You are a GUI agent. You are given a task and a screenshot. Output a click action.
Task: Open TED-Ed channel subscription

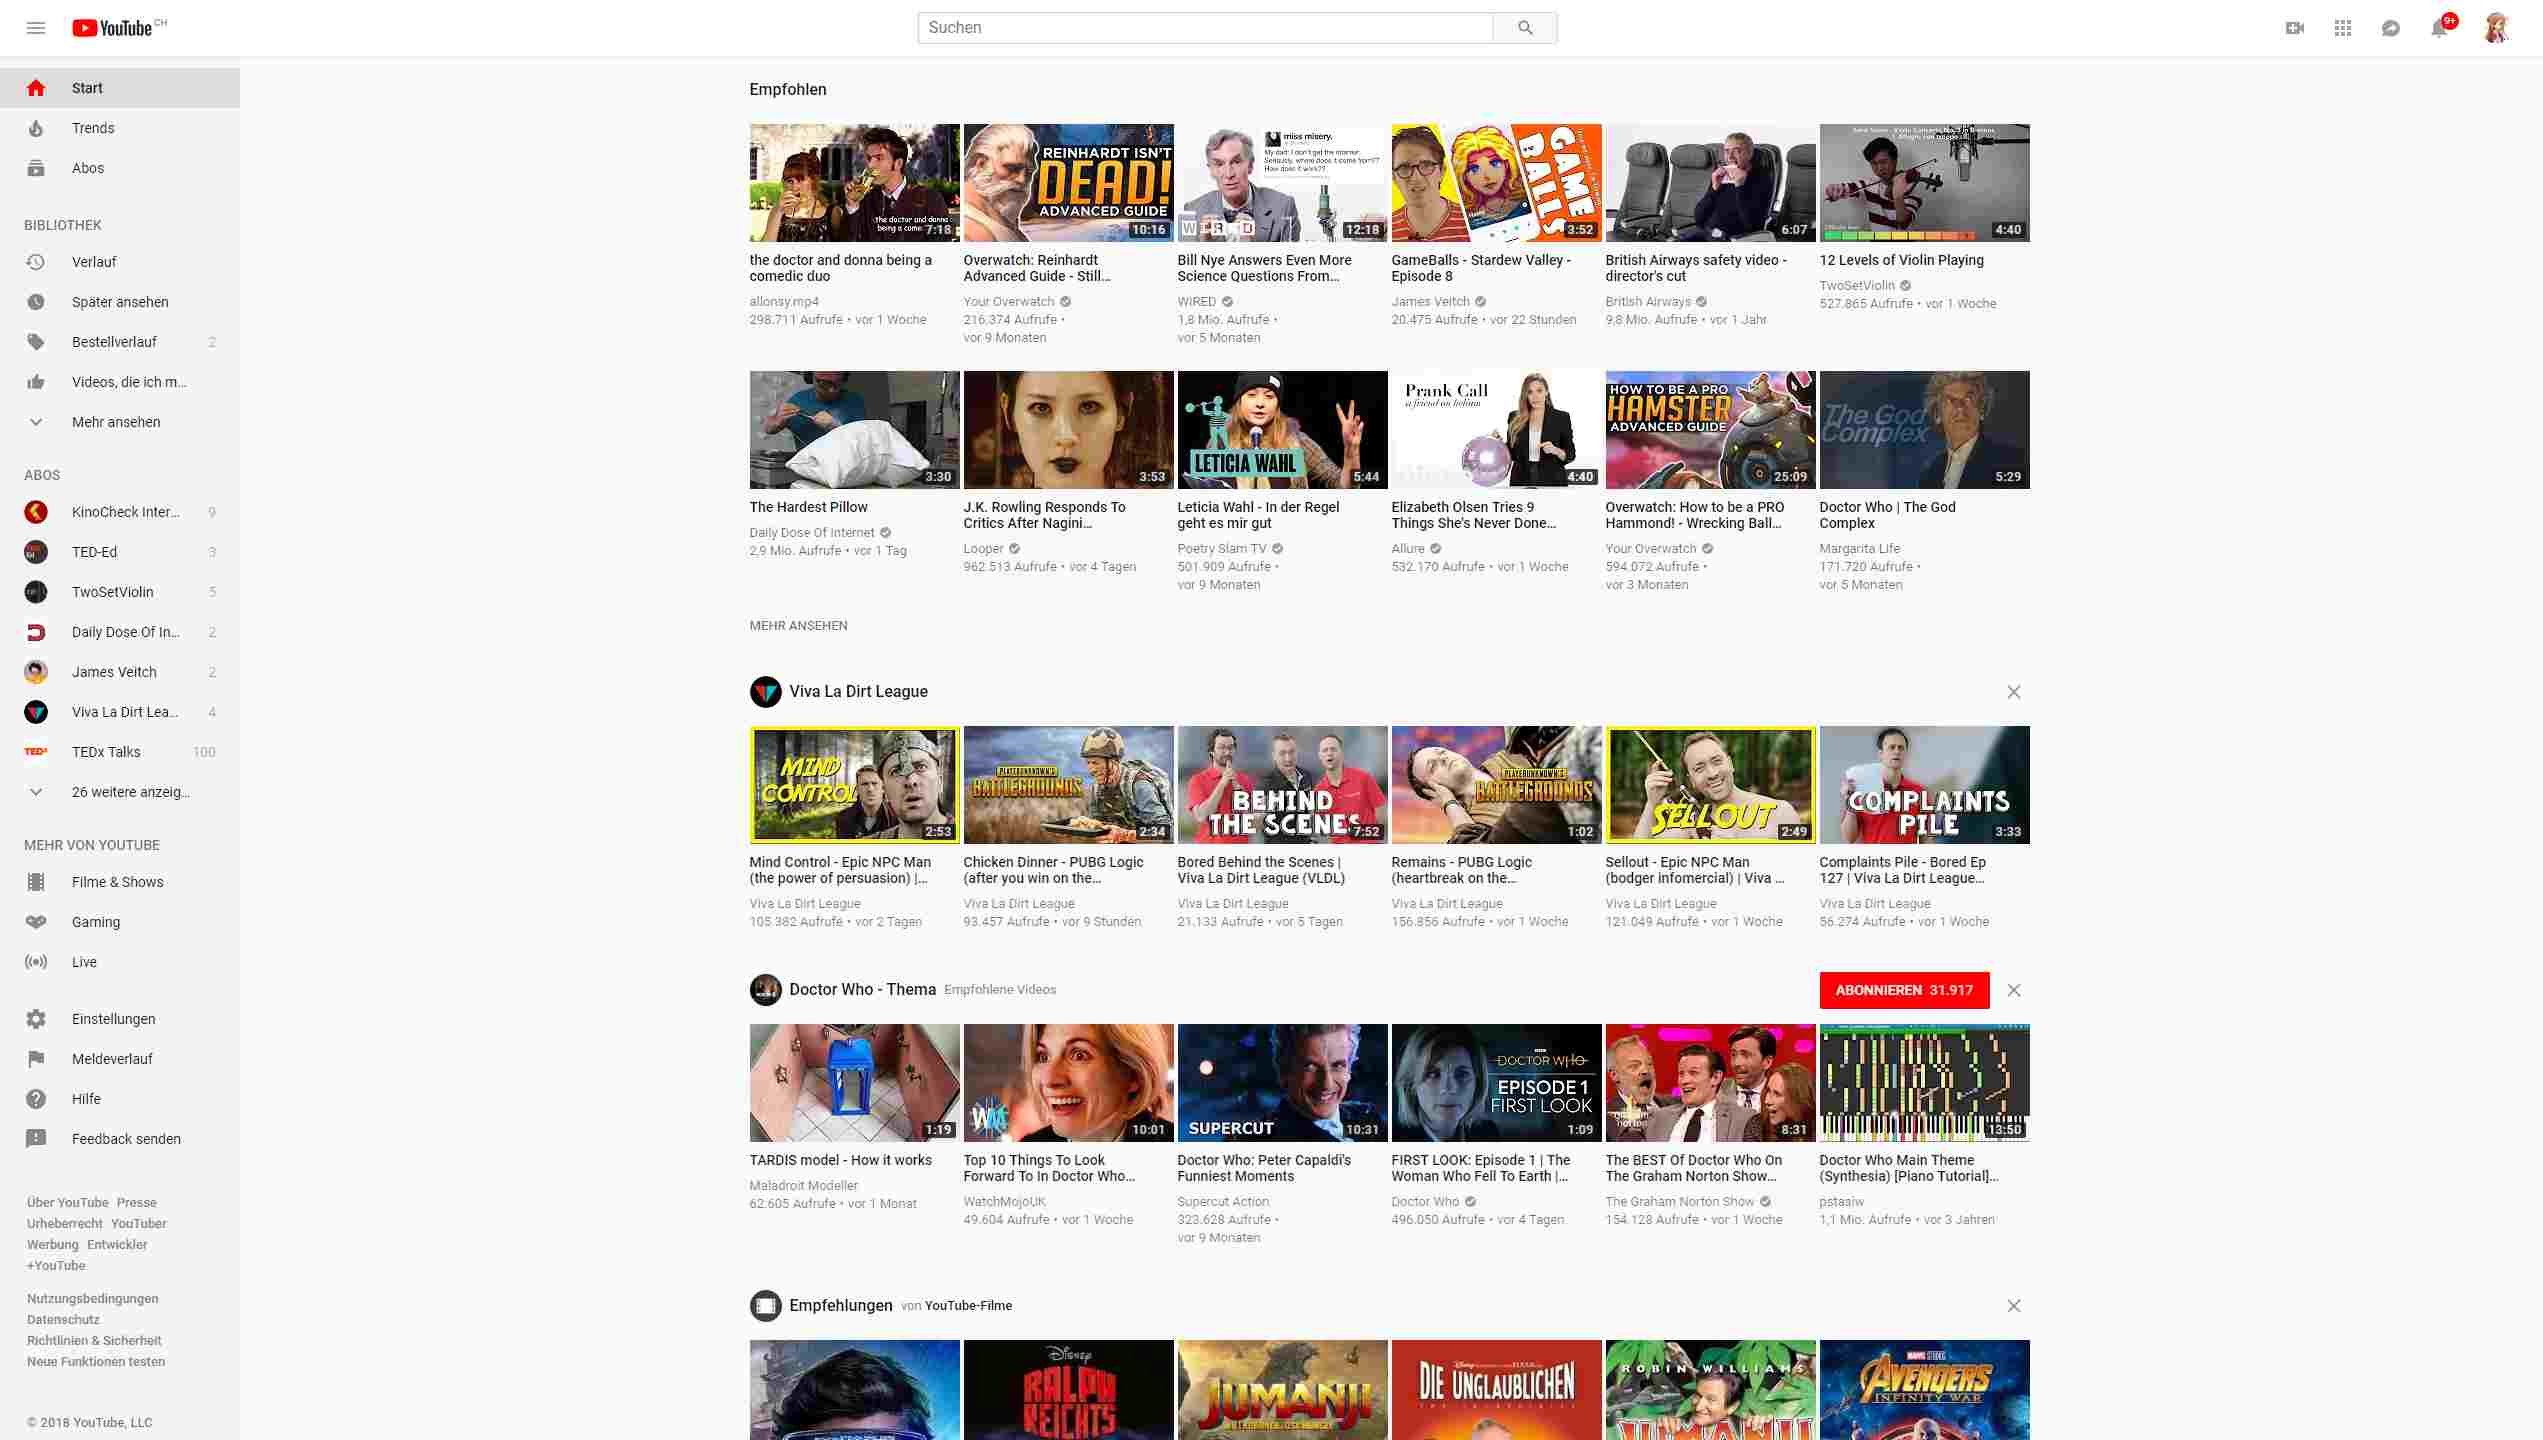click(120, 552)
